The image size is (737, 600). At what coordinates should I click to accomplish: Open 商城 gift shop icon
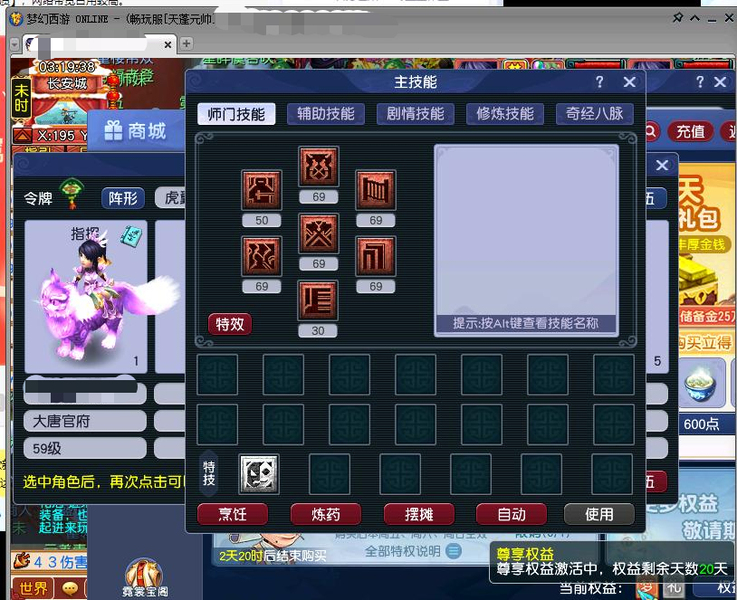(x=113, y=131)
